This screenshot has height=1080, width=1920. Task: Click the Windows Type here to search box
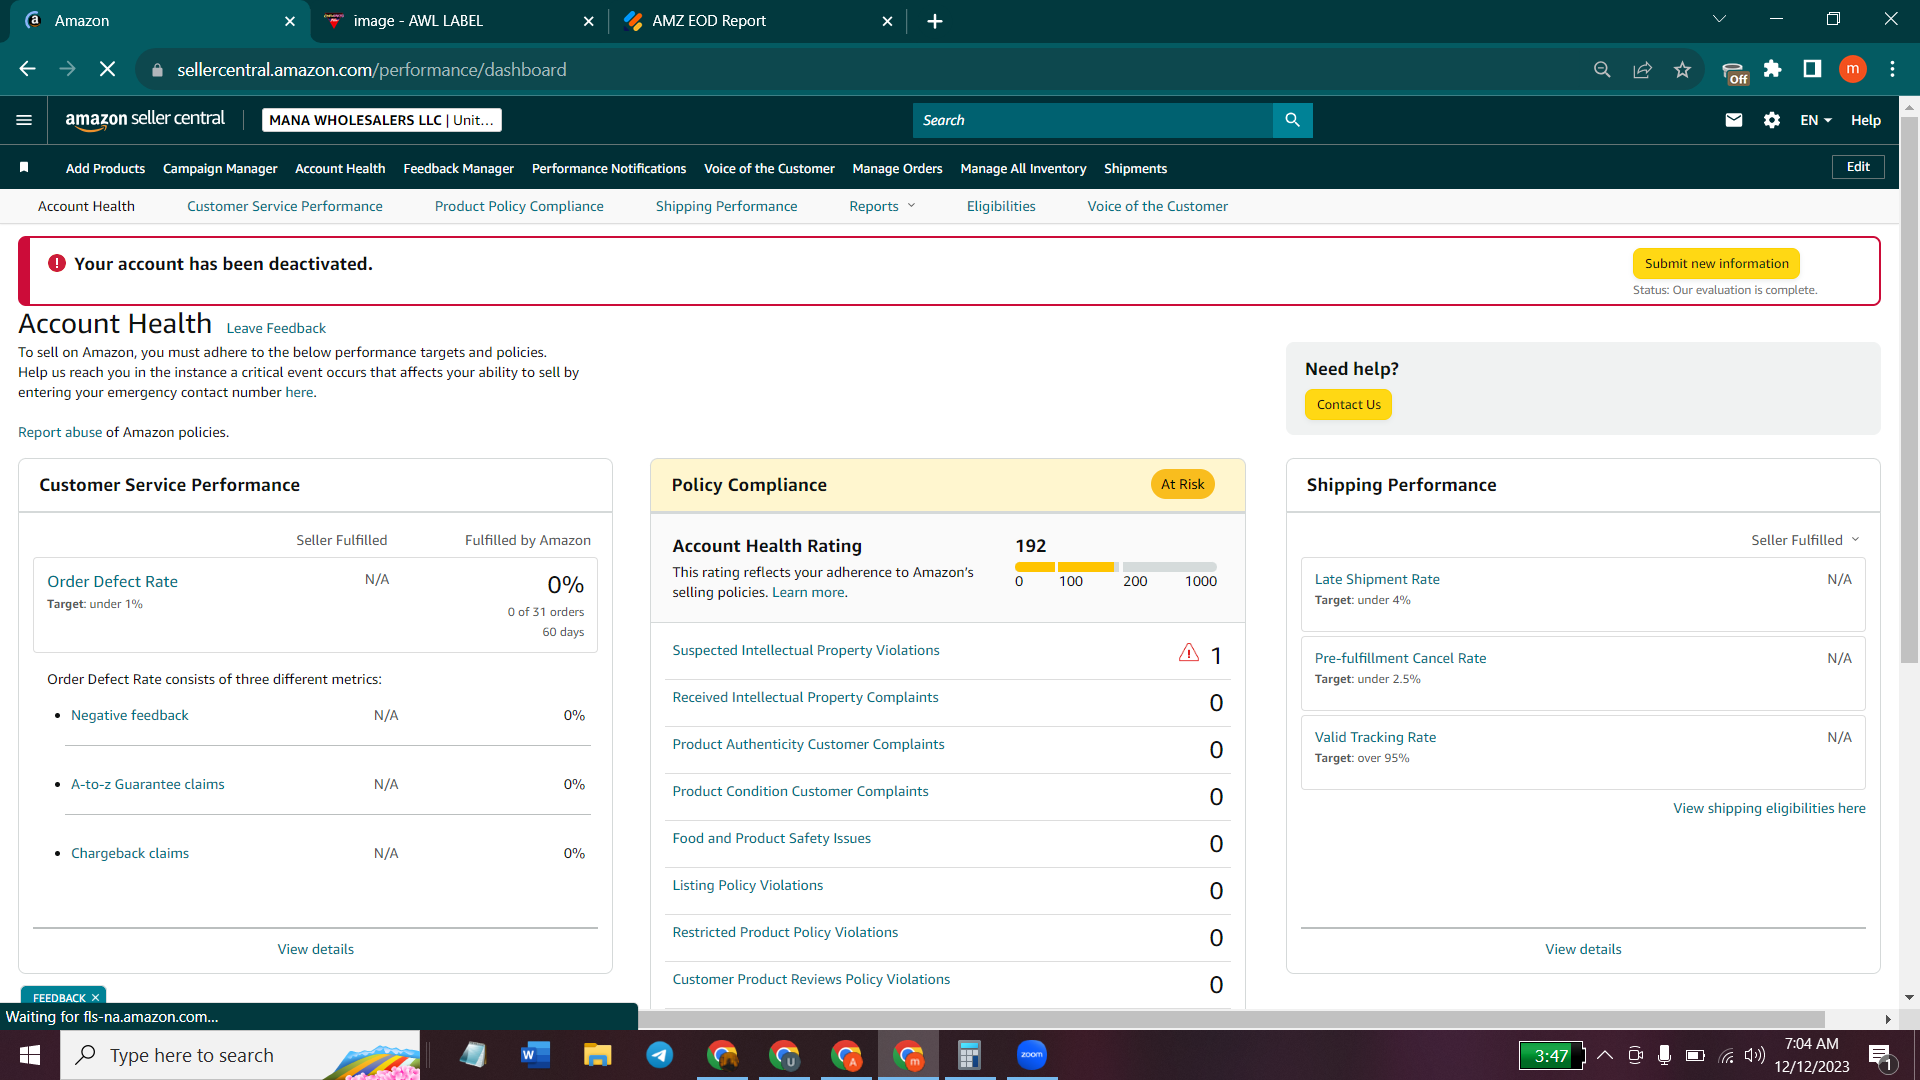tap(240, 1055)
